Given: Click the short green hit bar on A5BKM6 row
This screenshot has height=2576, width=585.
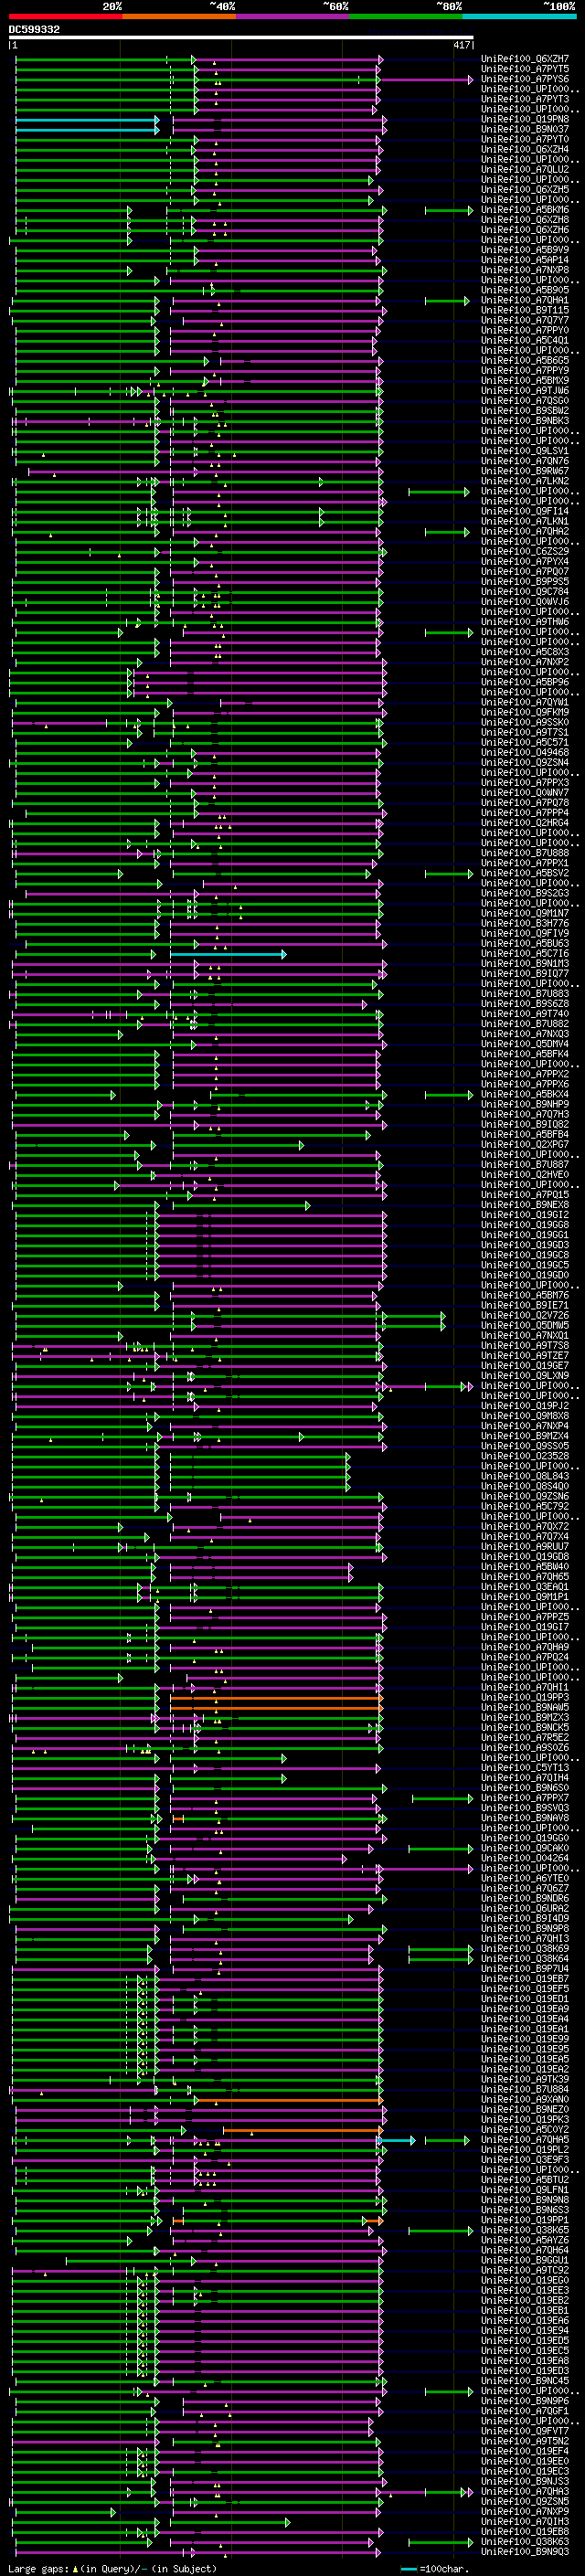Looking at the screenshot, I should (x=448, y=210).
